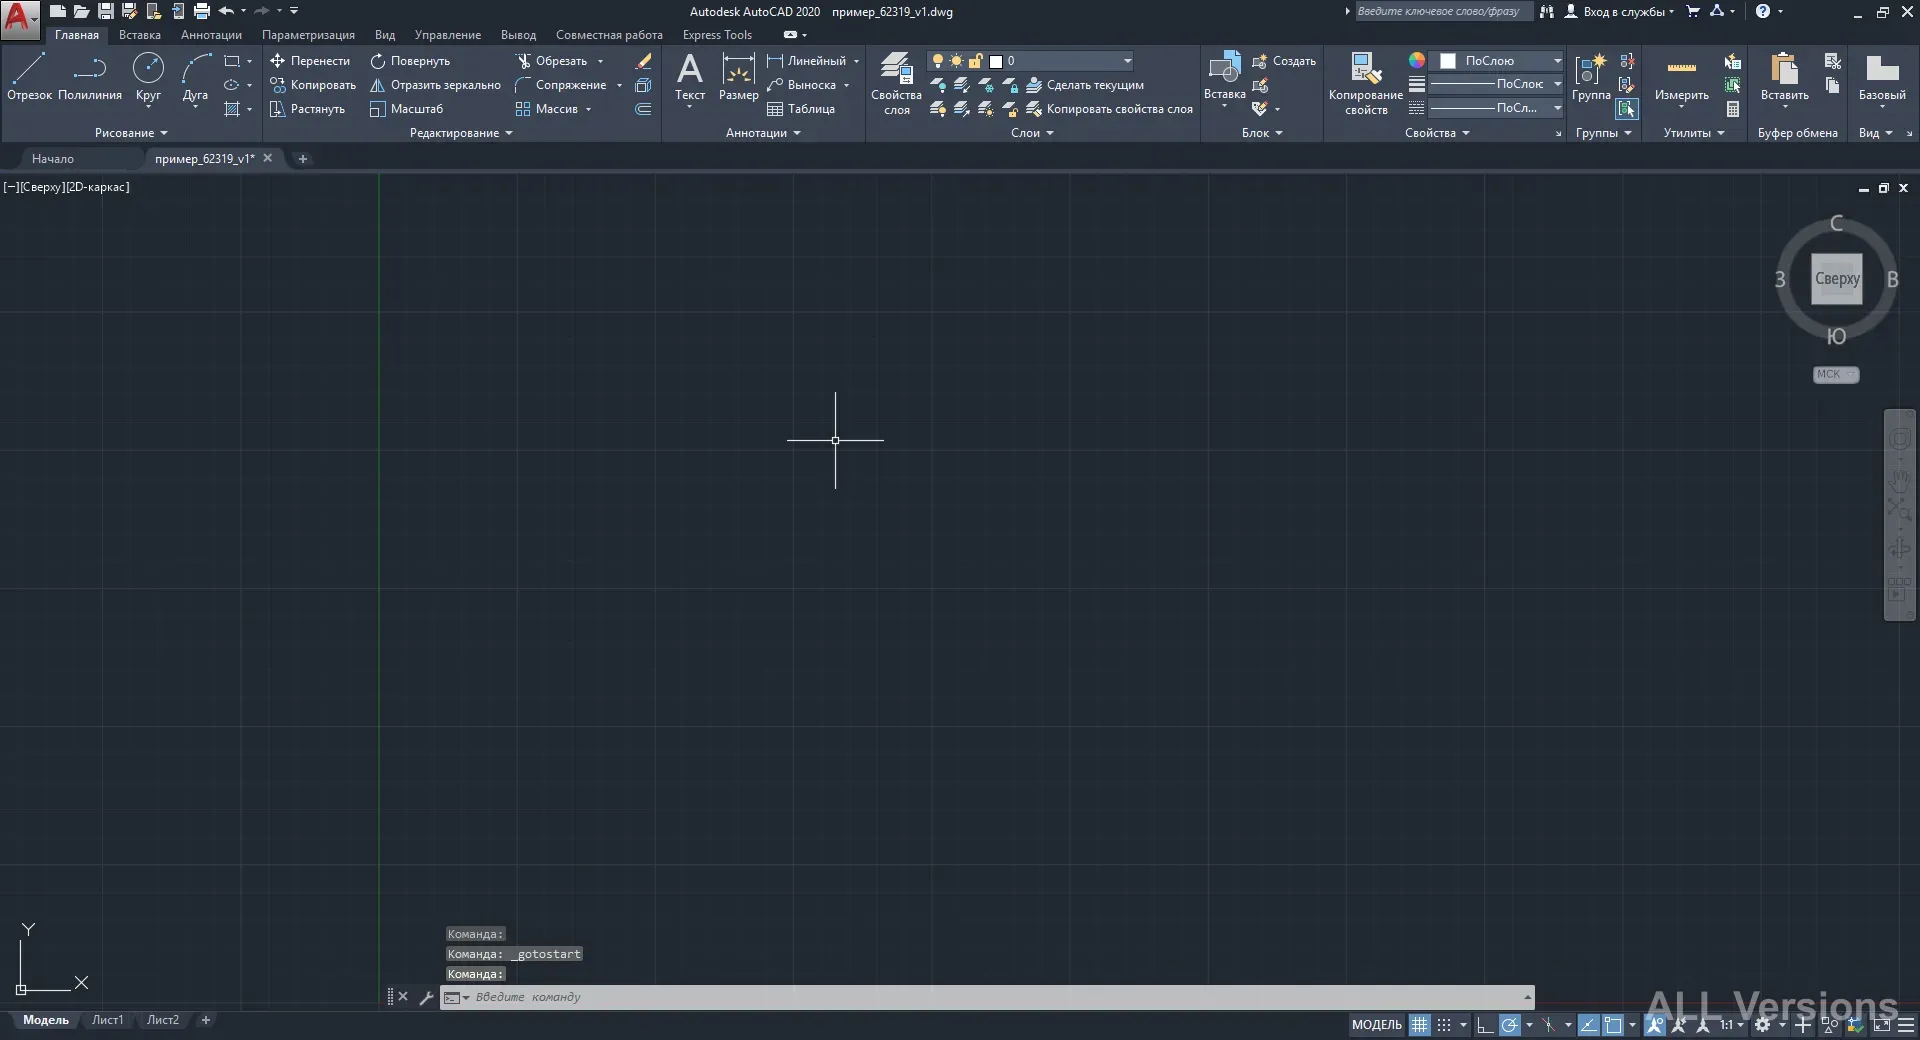
Task: Open the annotation scale 1:1 dropdown
Action: (x=1732, y=1025)
